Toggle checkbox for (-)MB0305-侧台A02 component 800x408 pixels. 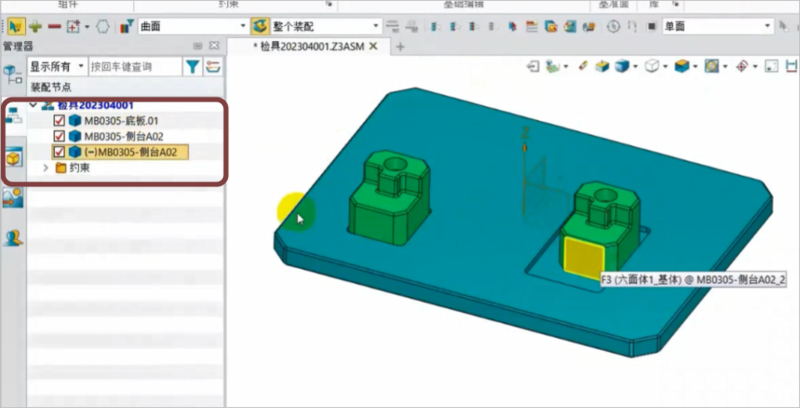59,152
